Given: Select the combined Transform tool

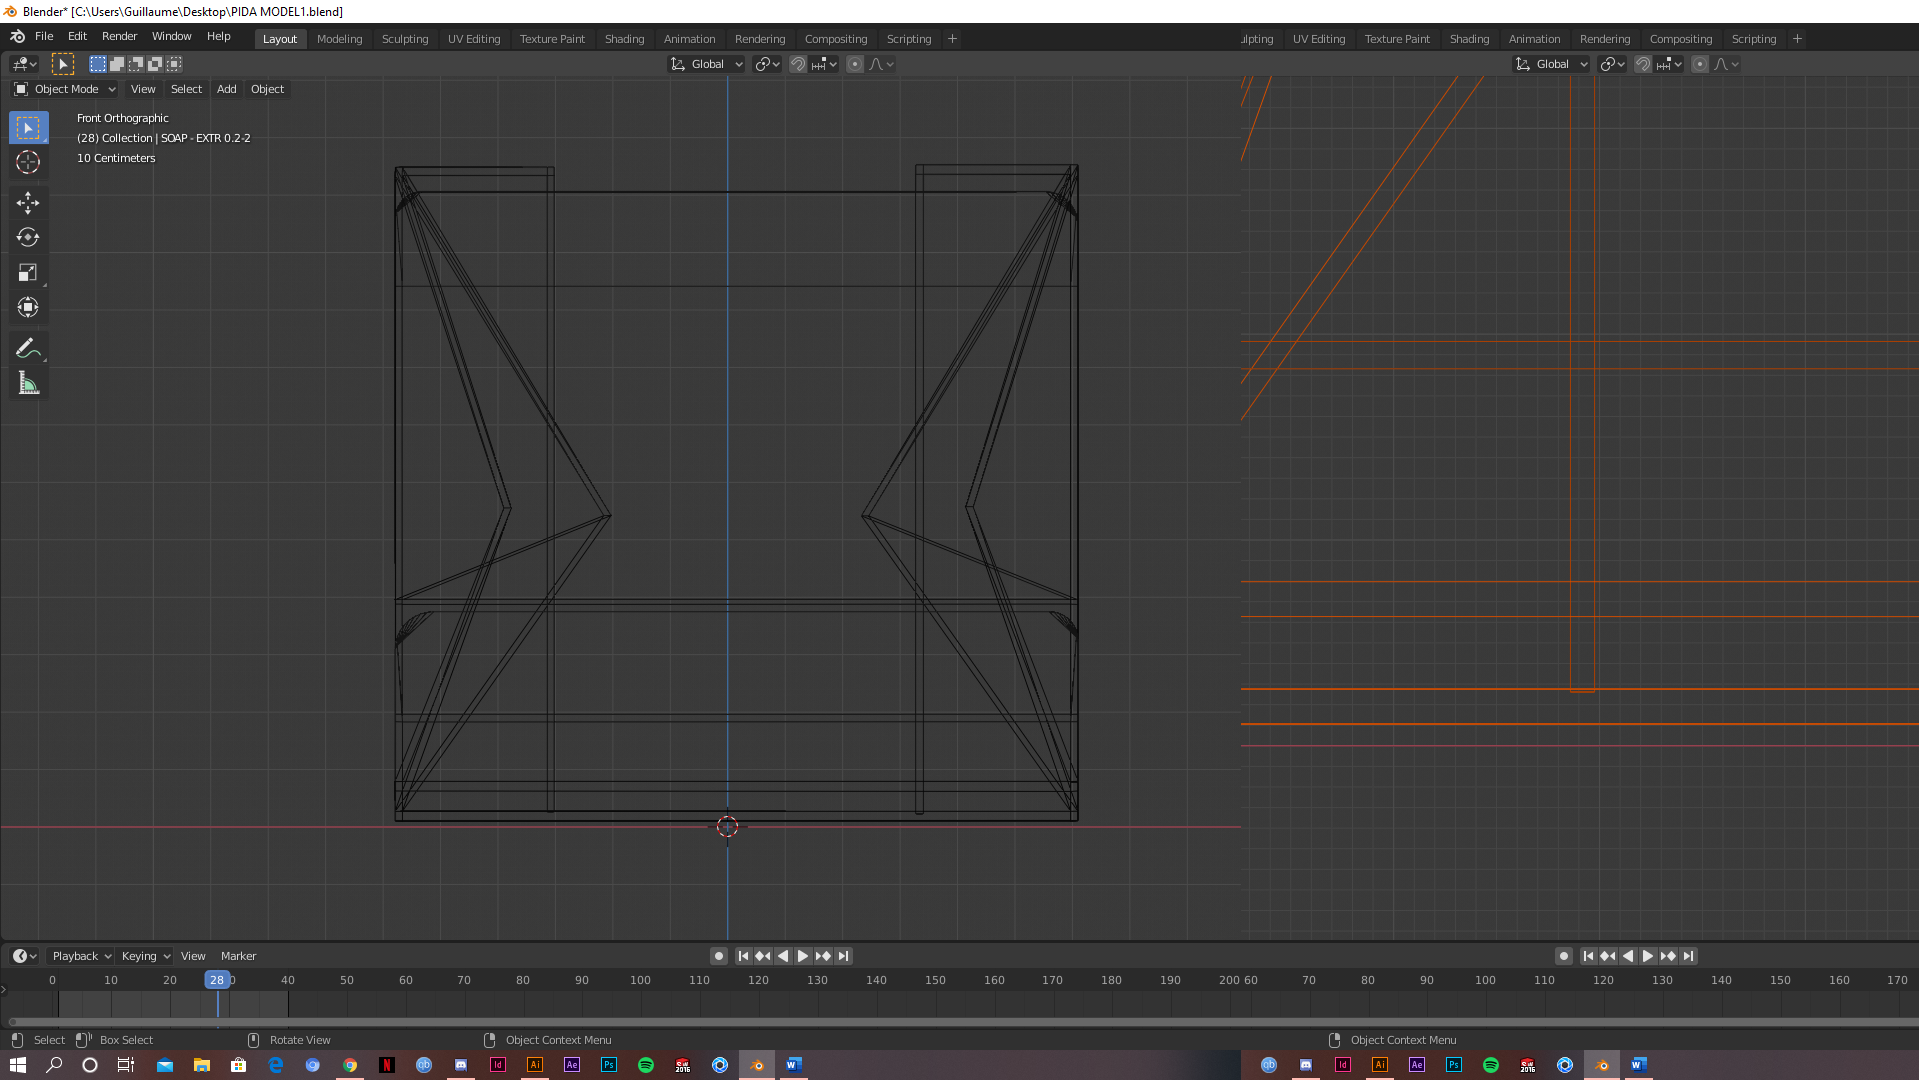Looking at the screenshot, I should pyautogui.click(x=28, y=308).
